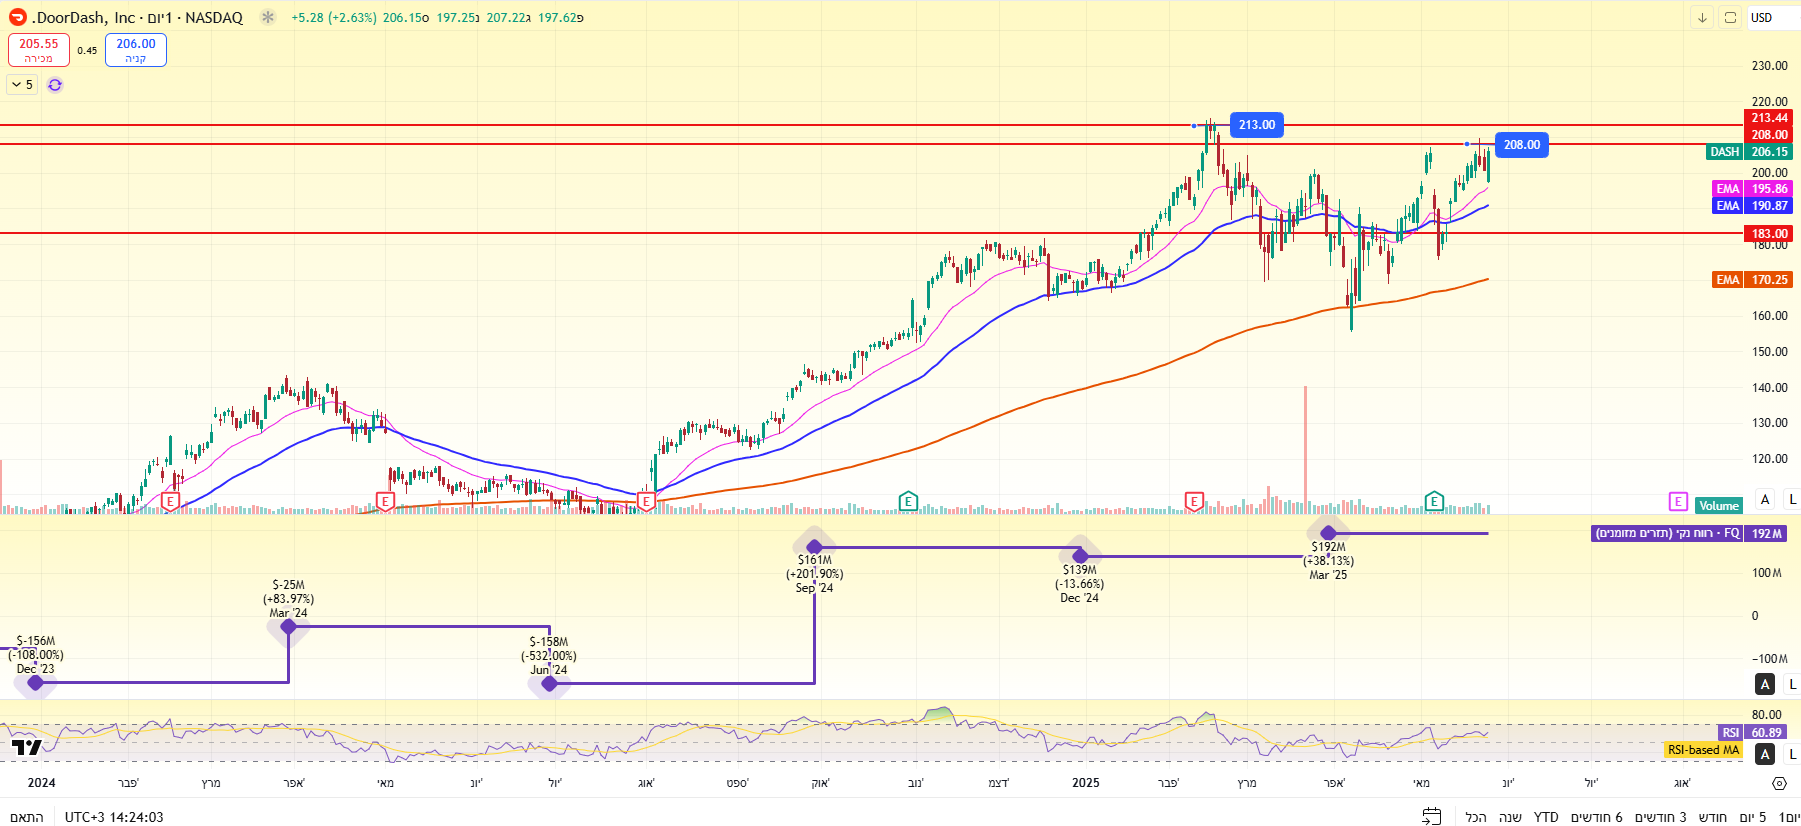Viewport: 1801px width, 826px height.
Task: Select the Dec '23 net income data point
Action: (x=36, y=683)
